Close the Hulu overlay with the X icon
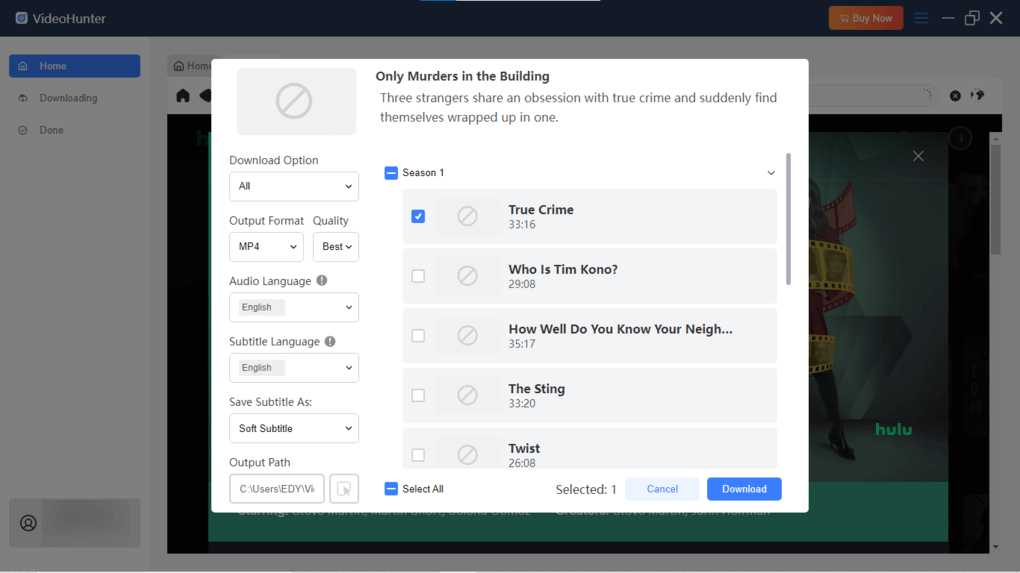This screenshot has width=1020, height=573. 918,156
